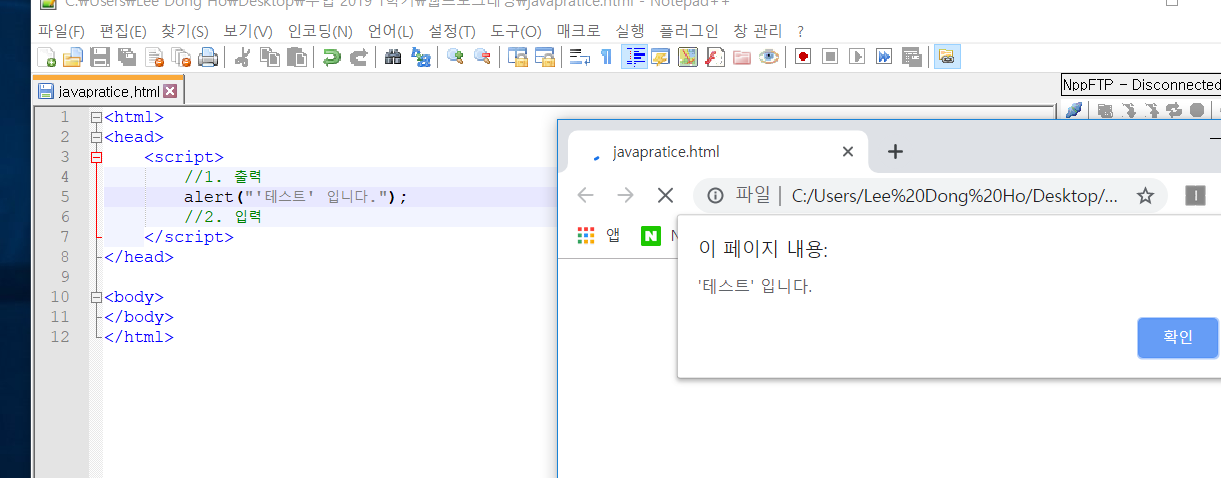
Task: Close current document via toolbar icon
Action: [x=154, y=57]
